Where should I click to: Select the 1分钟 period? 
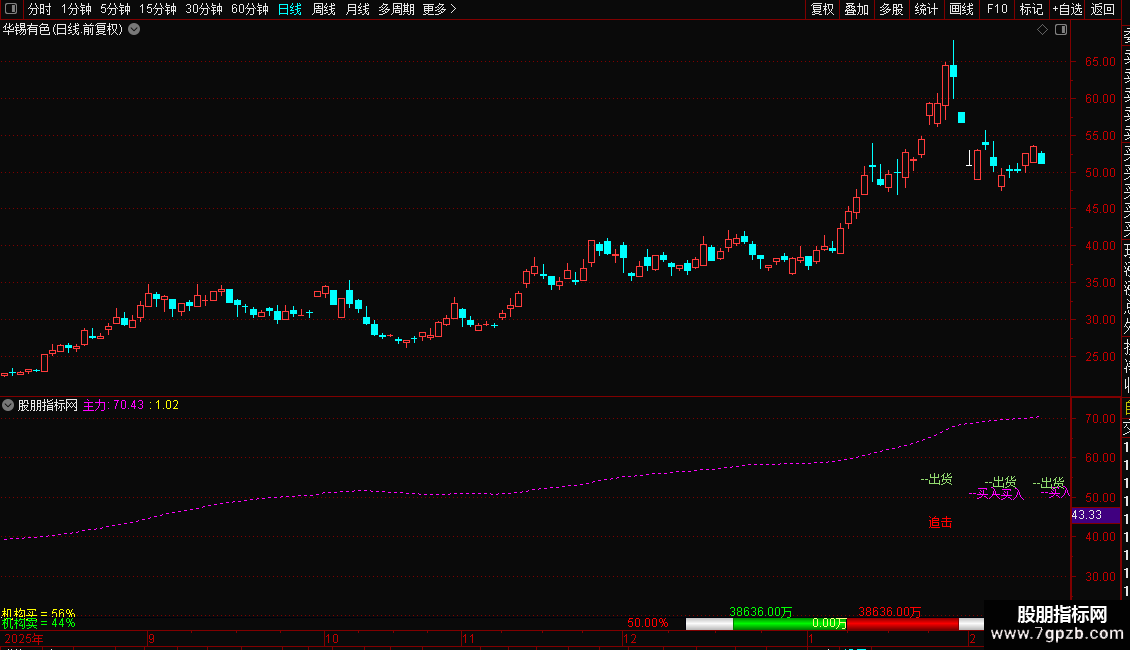tap(76, 9)
